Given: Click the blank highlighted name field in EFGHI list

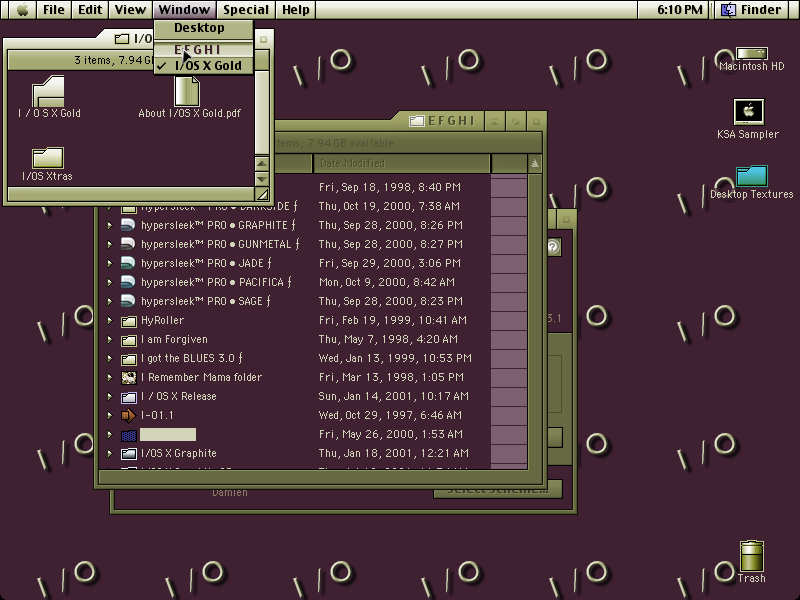Looking at the screenshot, I should pos(168,435).
